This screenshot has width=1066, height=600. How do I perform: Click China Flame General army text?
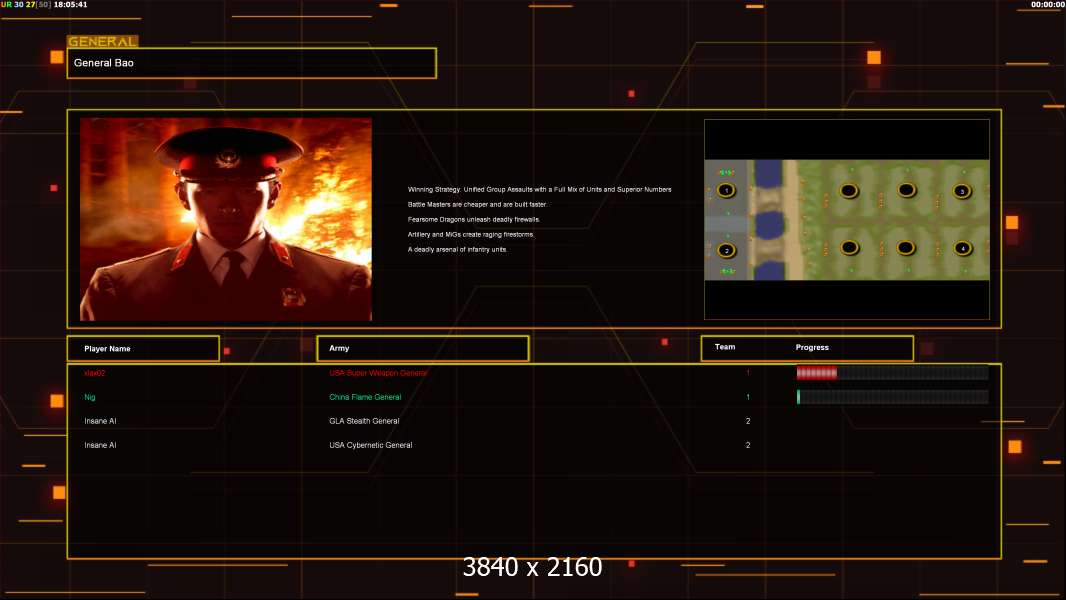tap(365, 398)
